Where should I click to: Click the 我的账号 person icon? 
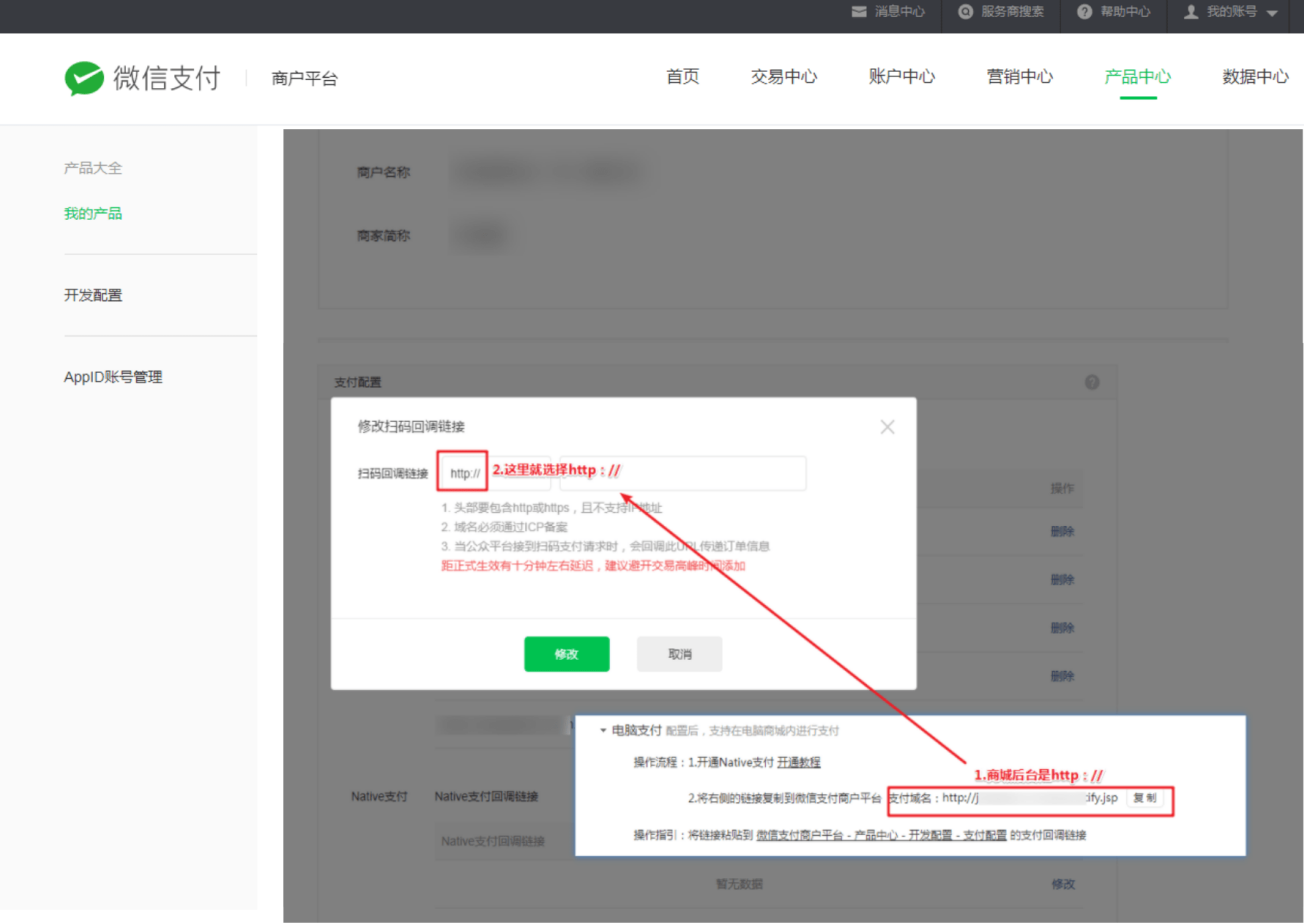coord(1191,12)
